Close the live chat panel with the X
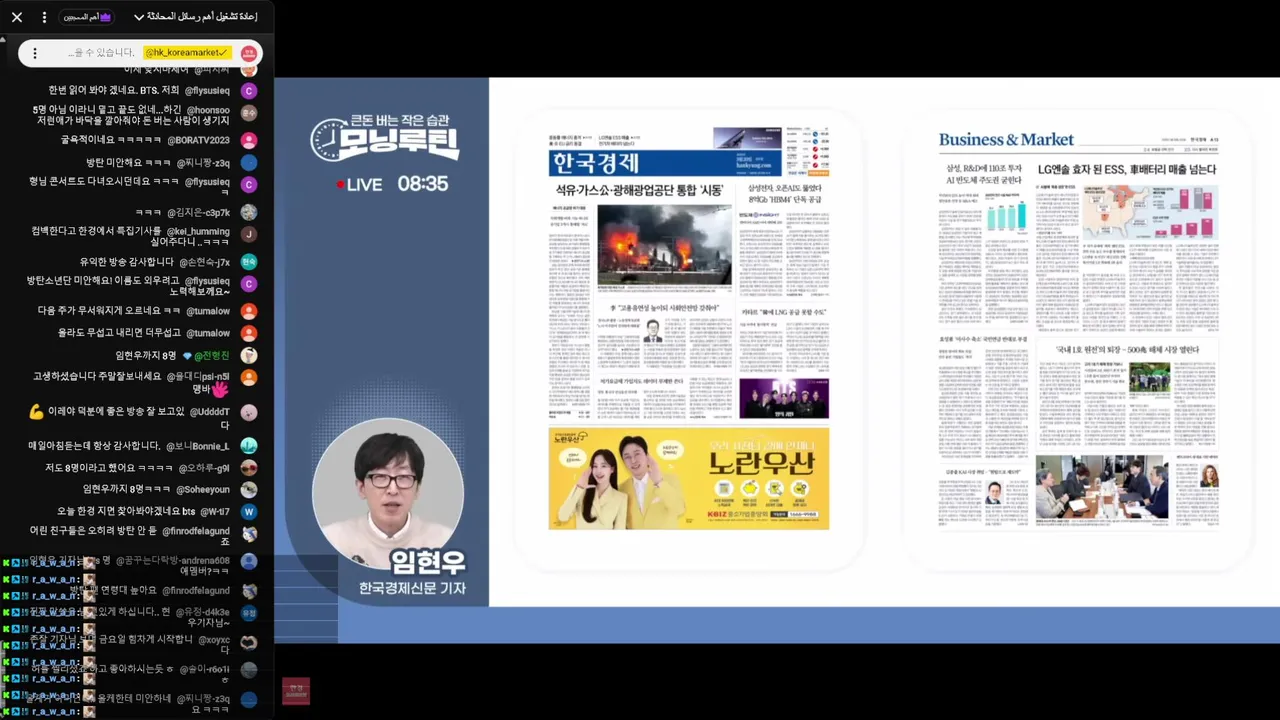Viewport: 1280px width, 720px height. (17, 17)
